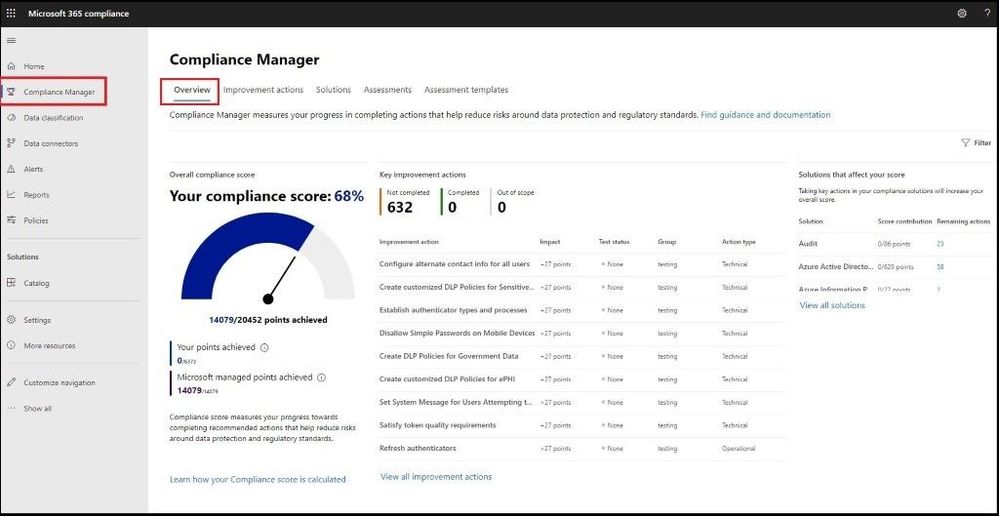Switch to the Improvement actions tab
The image size is (999, 516).
[263, 90]
